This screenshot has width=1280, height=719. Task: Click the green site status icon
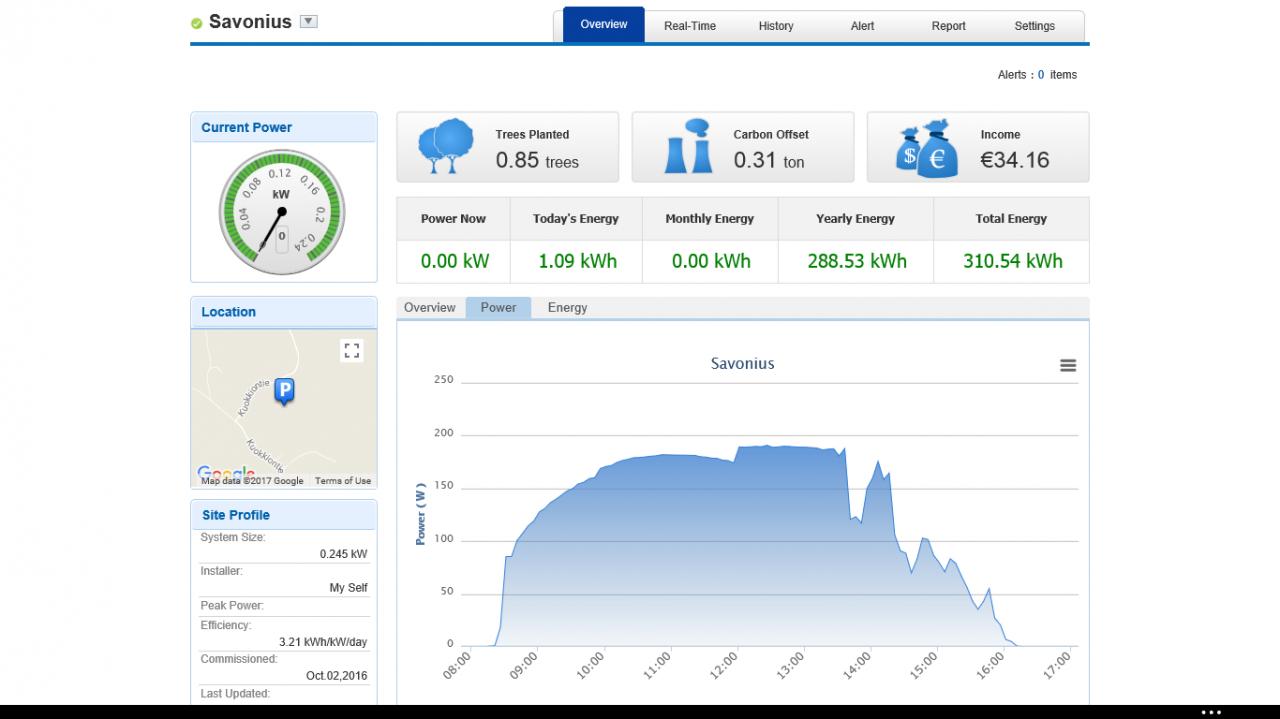point(197,22)
